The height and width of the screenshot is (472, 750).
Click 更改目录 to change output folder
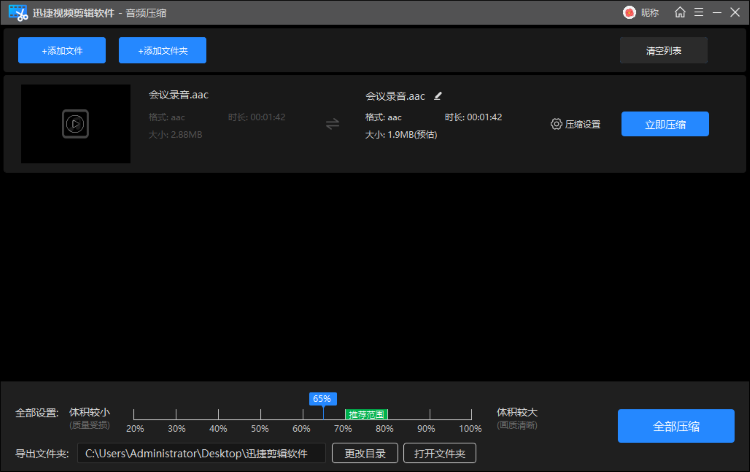coord(365,454)
